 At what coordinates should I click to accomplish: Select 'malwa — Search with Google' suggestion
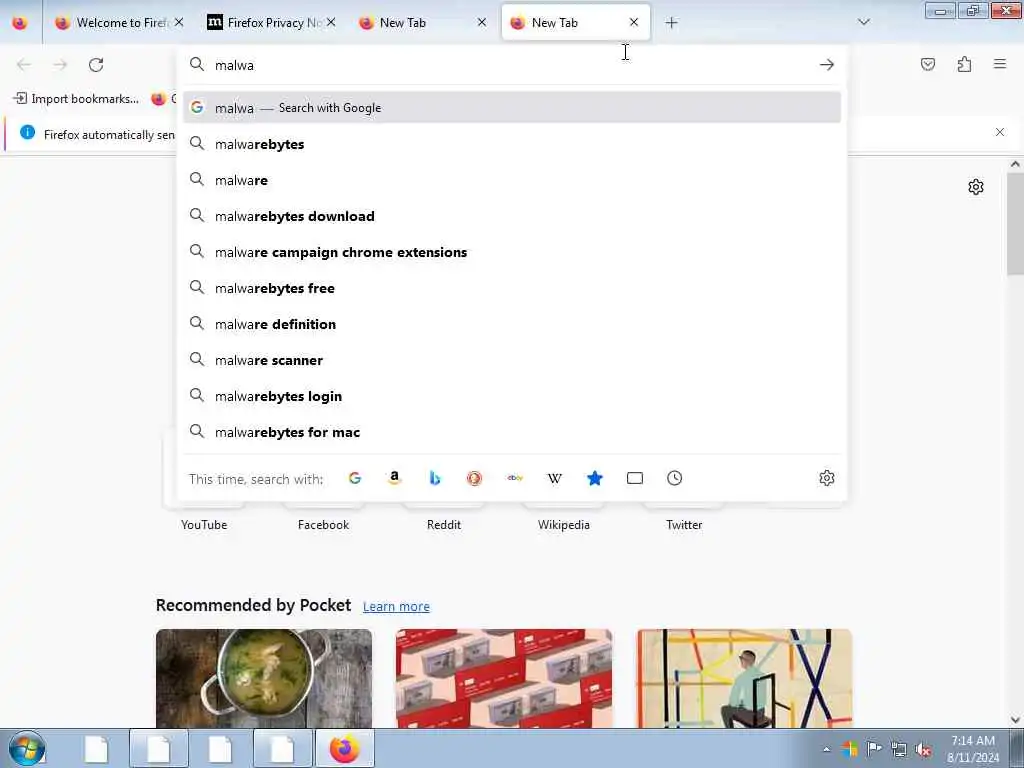point(512,108)
